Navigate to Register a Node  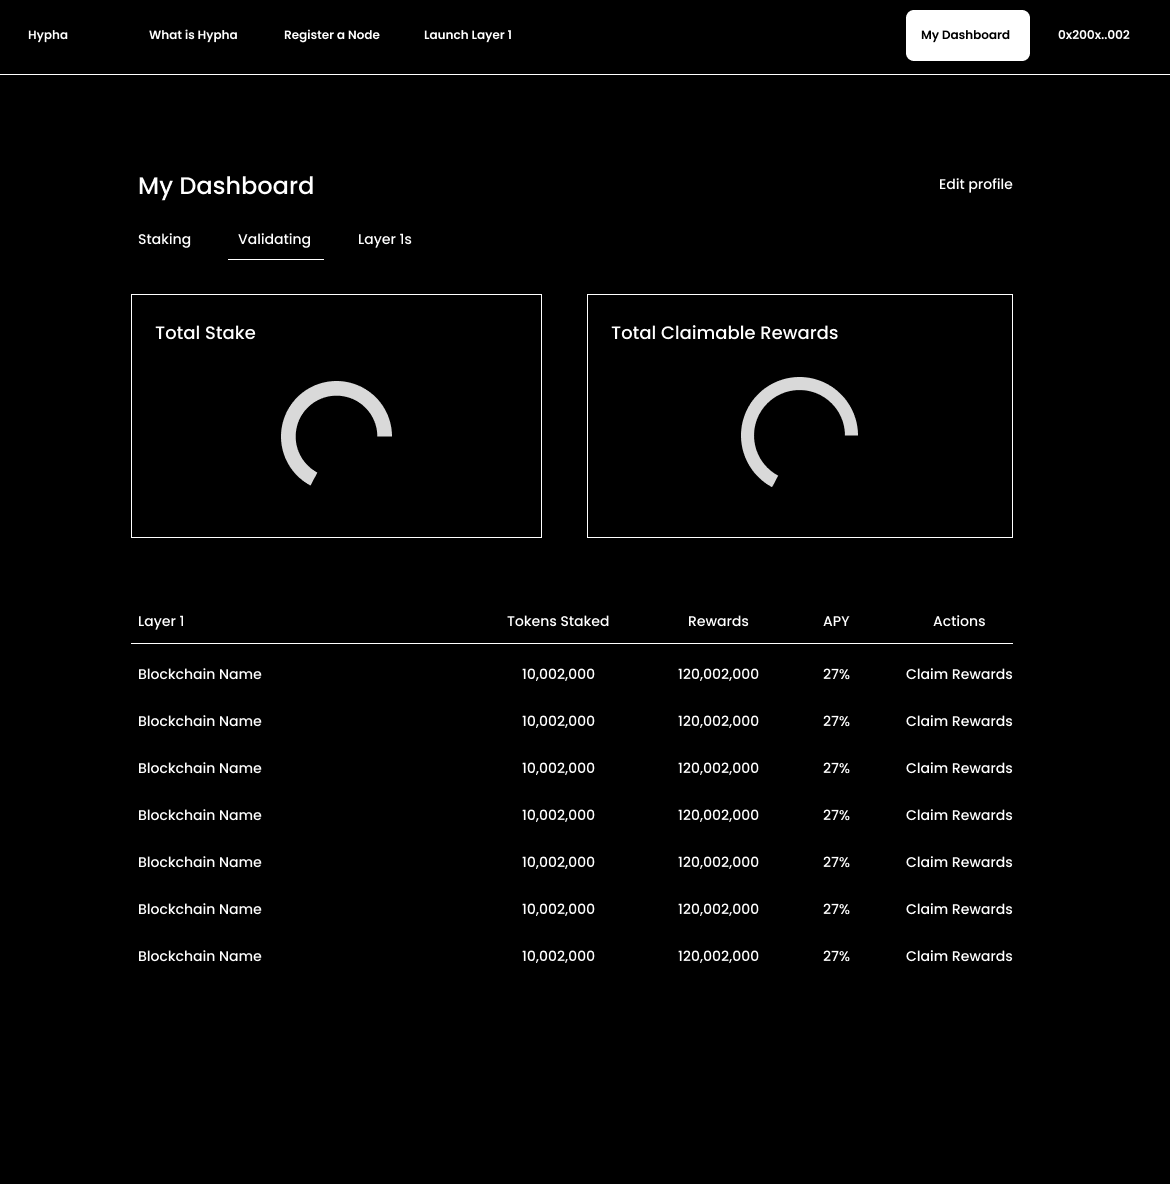point(332,35)
